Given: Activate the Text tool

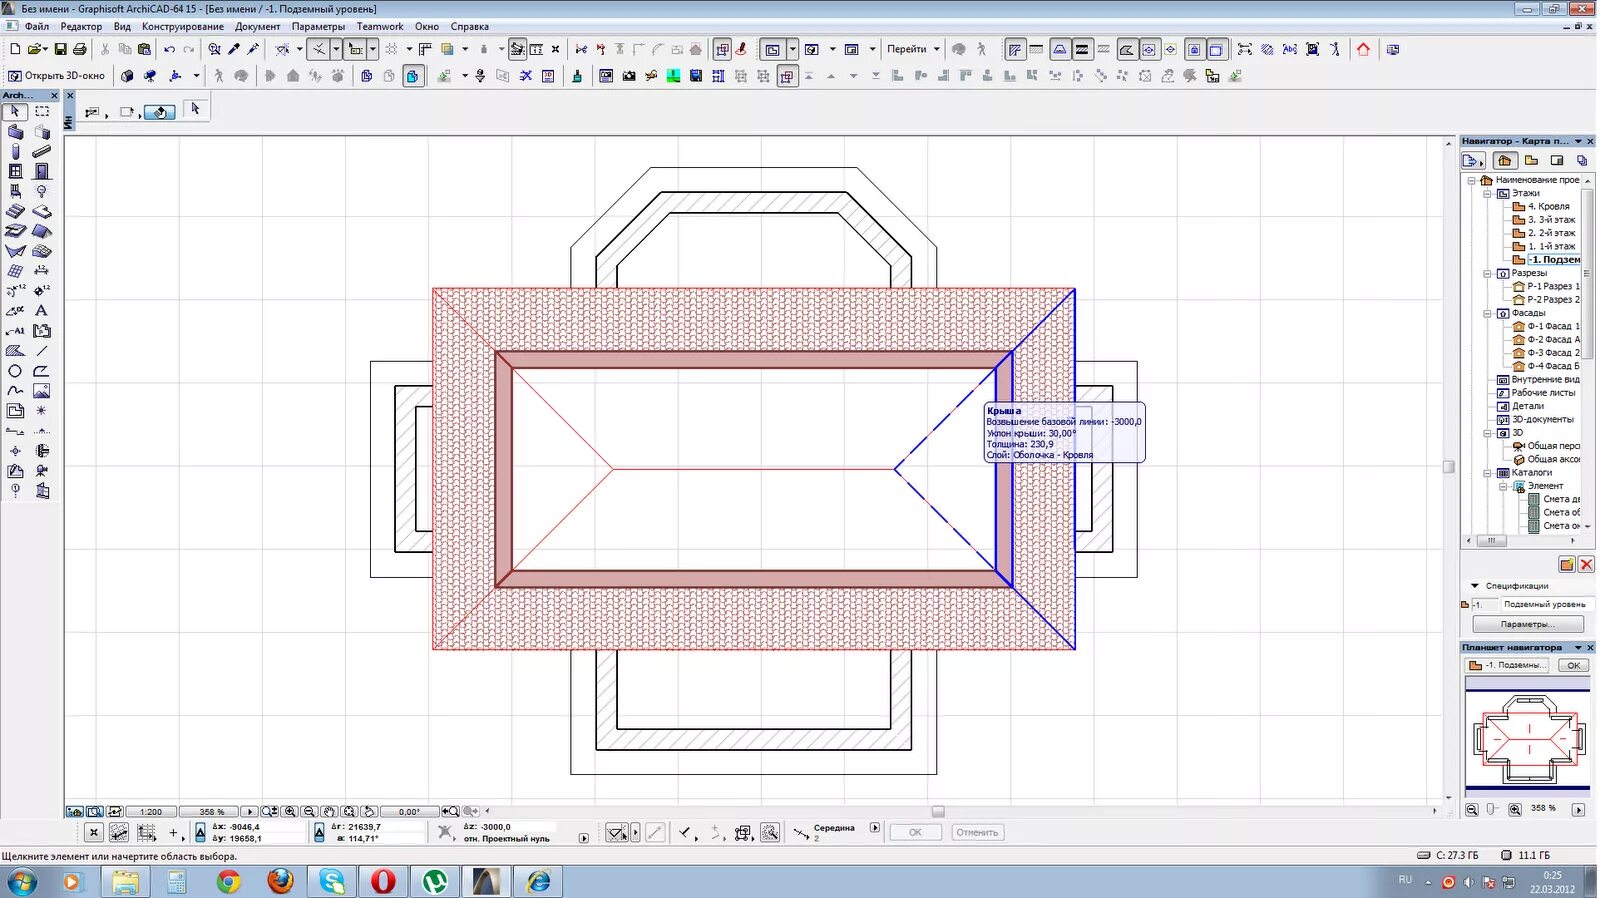Looking at the screenshot, I should pos(42,311).
